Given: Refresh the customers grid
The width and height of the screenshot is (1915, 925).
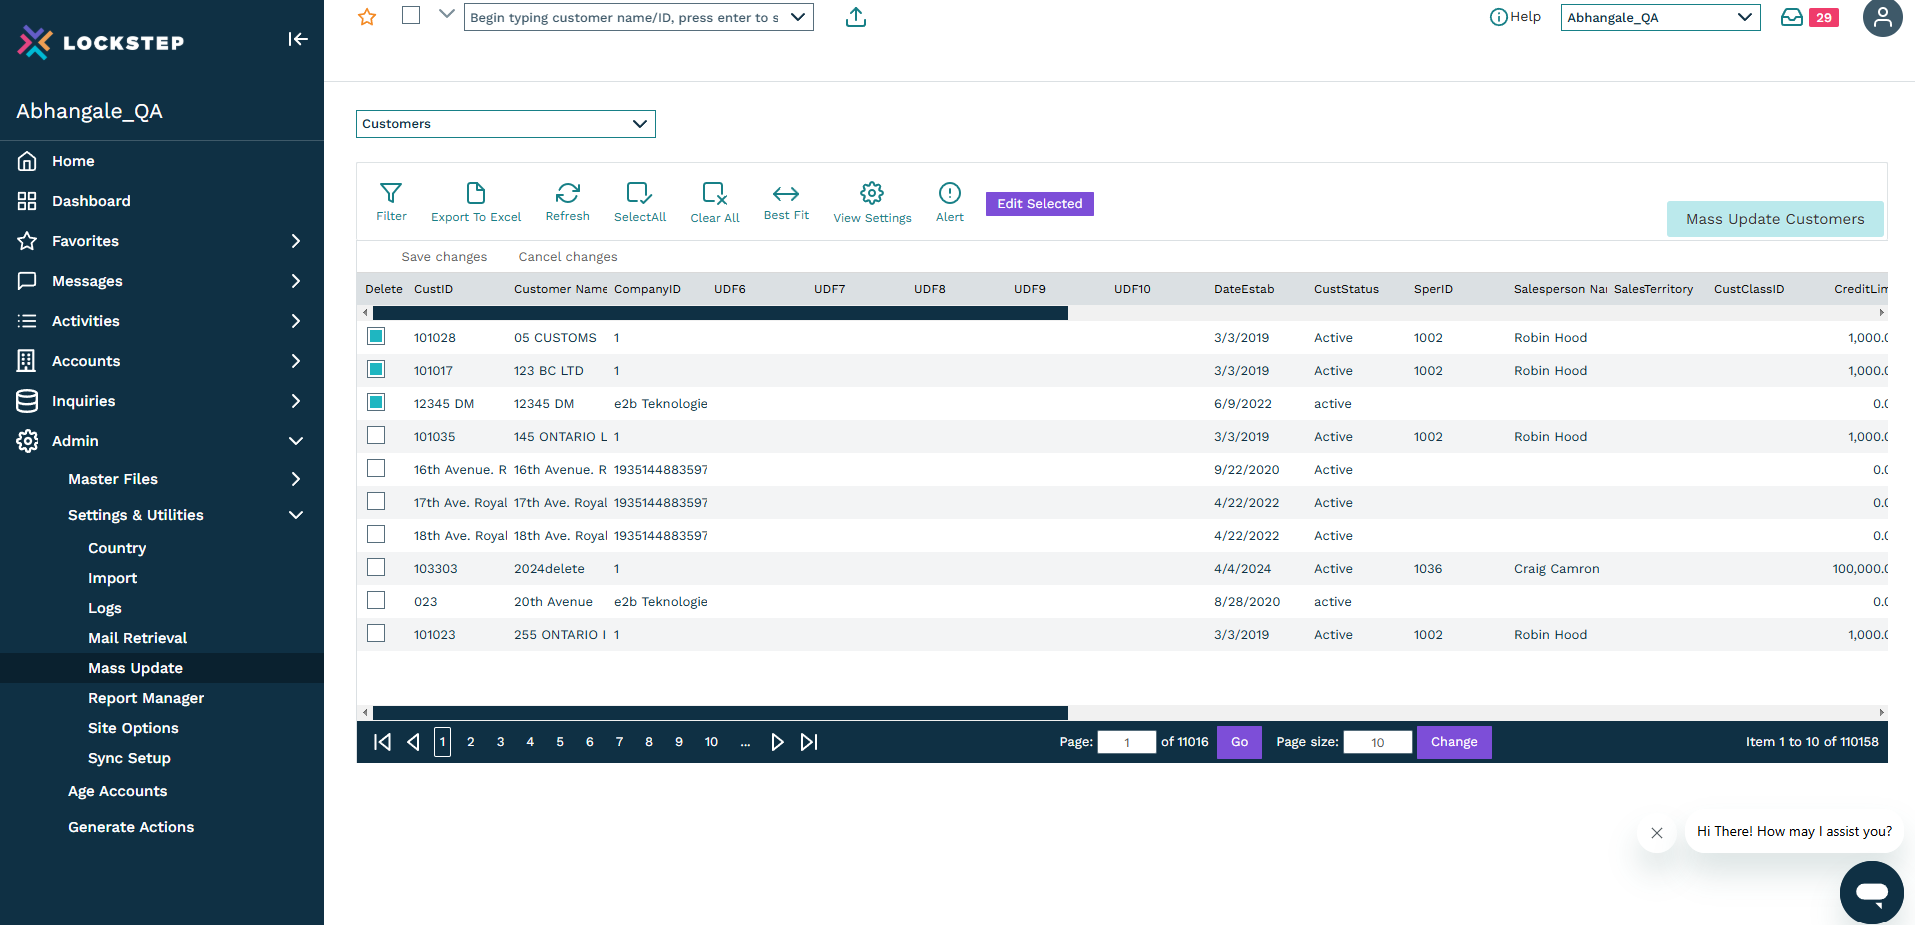Looking at the screenshot, I should point(567,193).
